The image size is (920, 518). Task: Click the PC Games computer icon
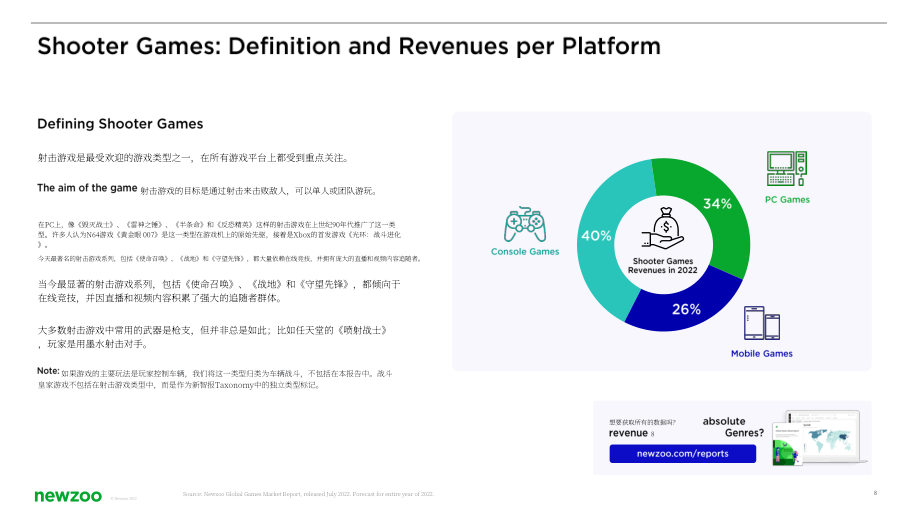point(787,168)
